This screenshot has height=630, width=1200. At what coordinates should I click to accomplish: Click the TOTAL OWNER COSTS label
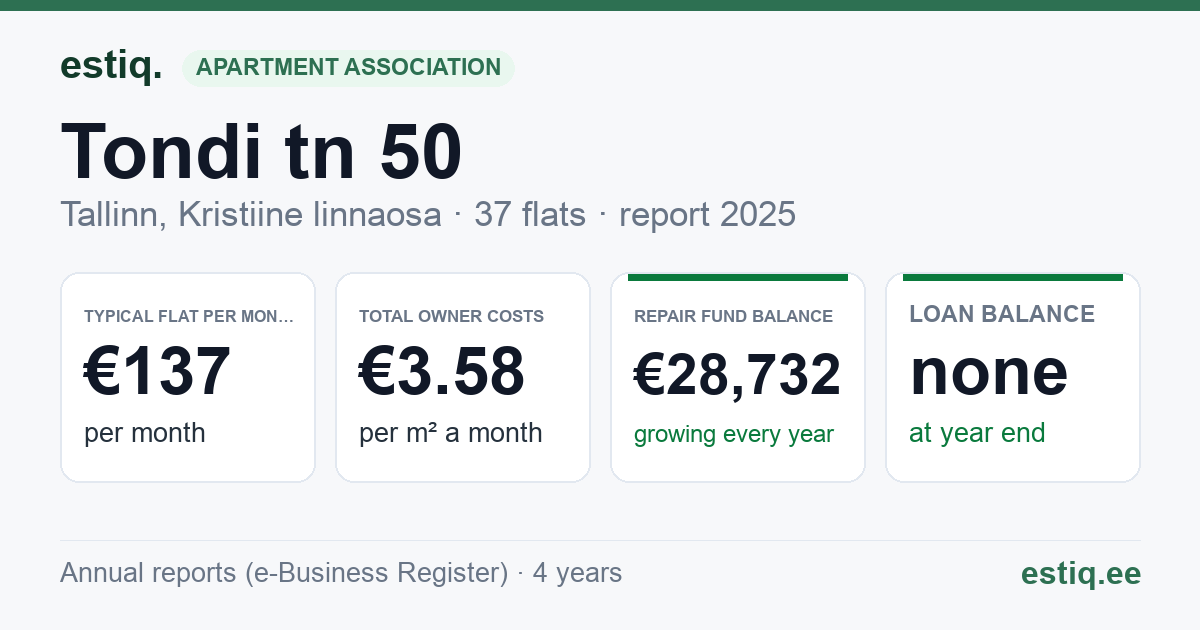pos(451,316)
